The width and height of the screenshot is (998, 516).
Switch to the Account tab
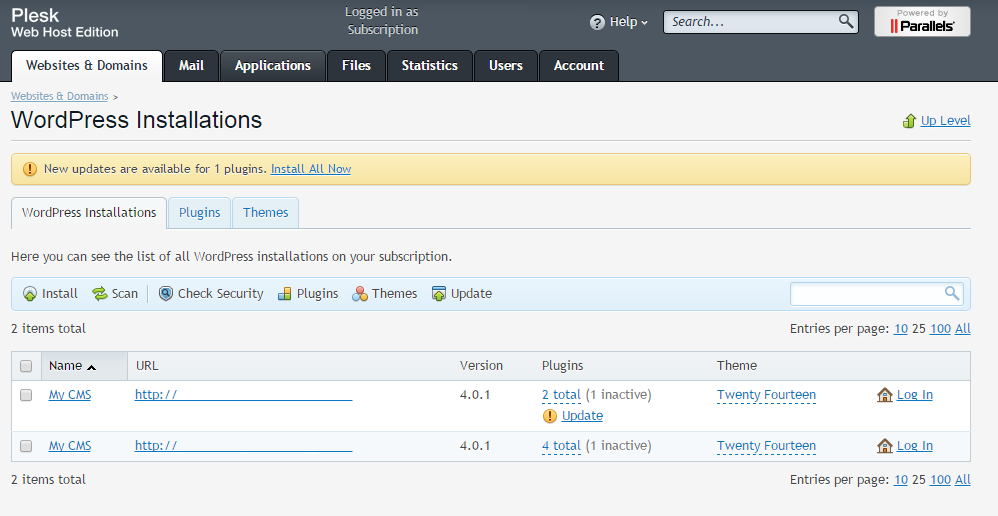tap(579, 66)
